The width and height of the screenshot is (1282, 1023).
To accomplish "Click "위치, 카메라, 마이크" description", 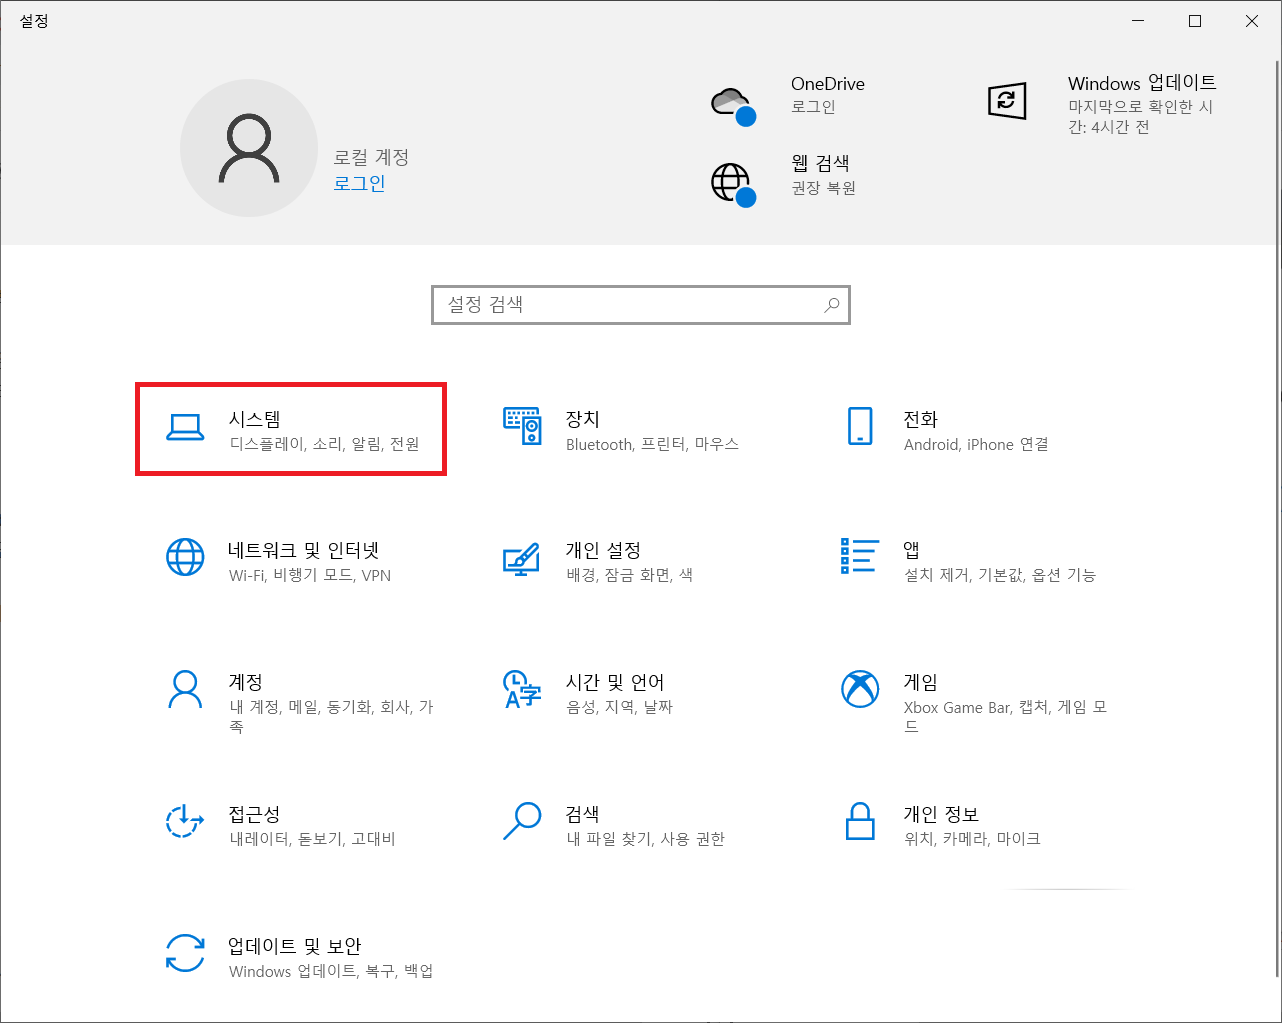I will click(972, 839).
